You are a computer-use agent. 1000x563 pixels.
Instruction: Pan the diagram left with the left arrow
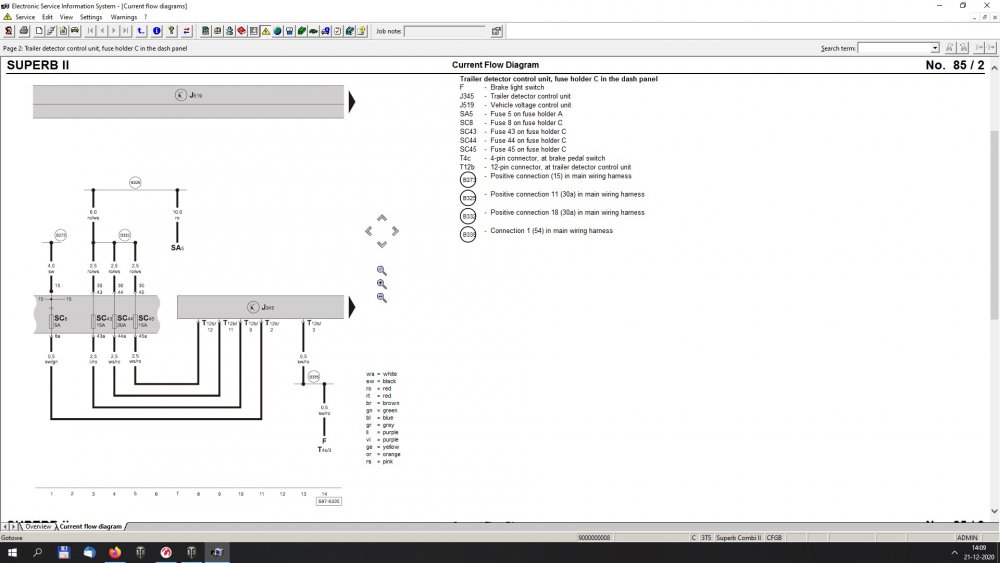pos(369,231)
